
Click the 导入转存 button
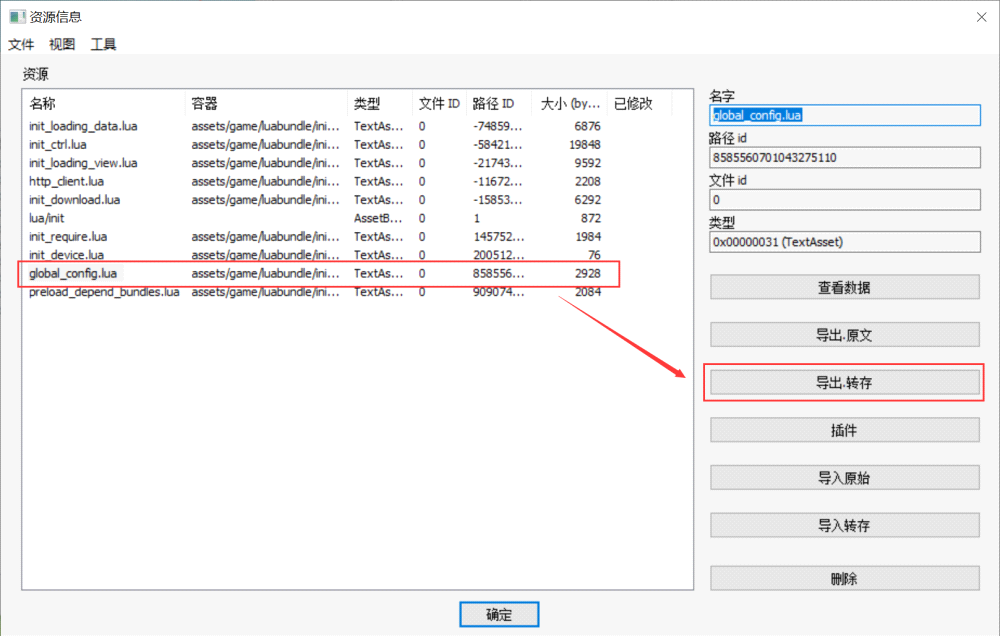844,525
